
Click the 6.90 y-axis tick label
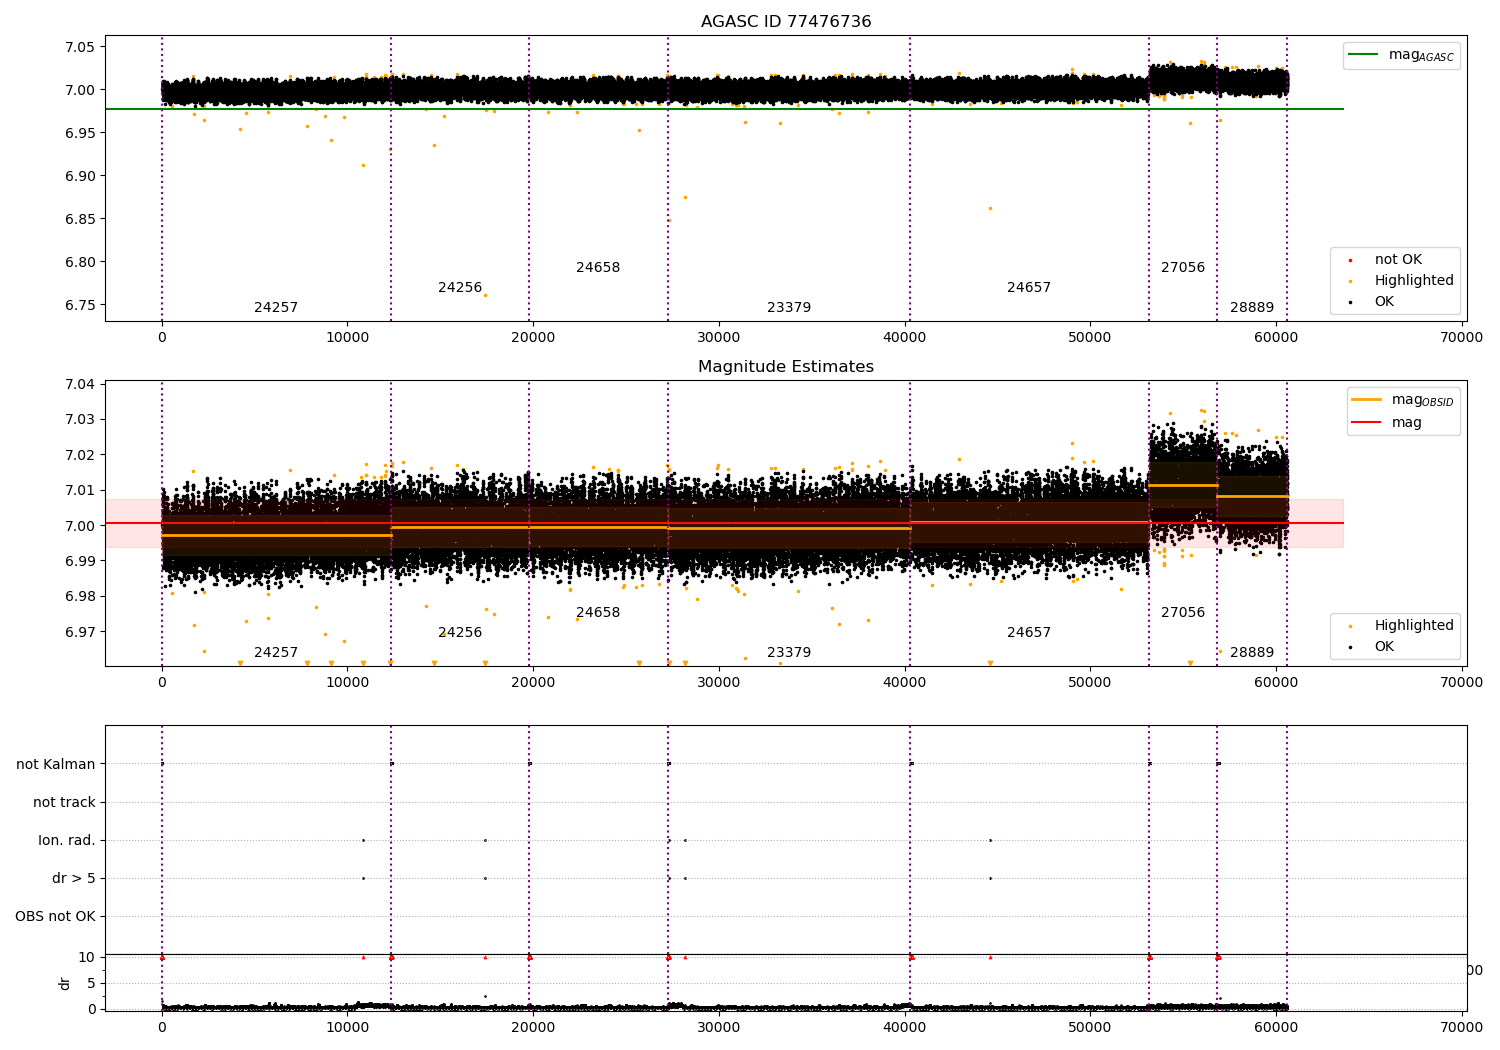[x=80, y=176]
